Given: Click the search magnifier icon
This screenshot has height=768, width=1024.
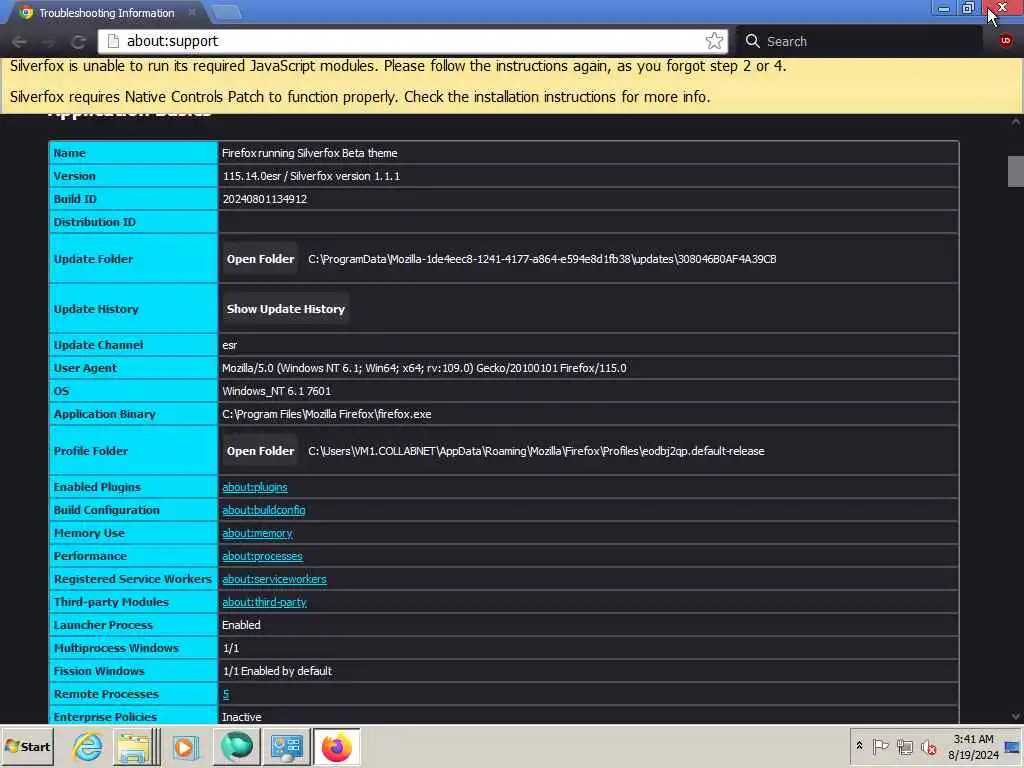Looking at the screenshot, I should [752, 41].
